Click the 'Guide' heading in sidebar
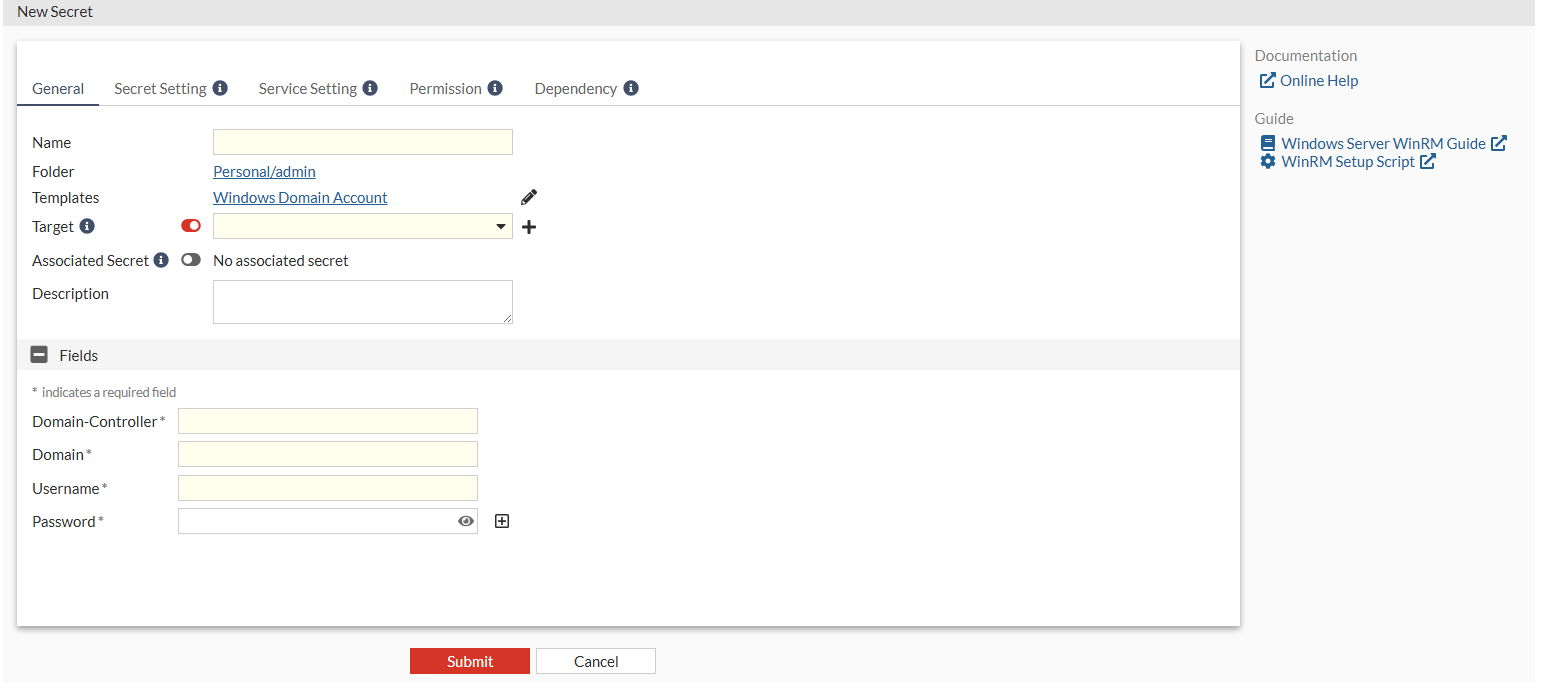This screenshot has width=1542, height=689. click(x=1274, y=118)
